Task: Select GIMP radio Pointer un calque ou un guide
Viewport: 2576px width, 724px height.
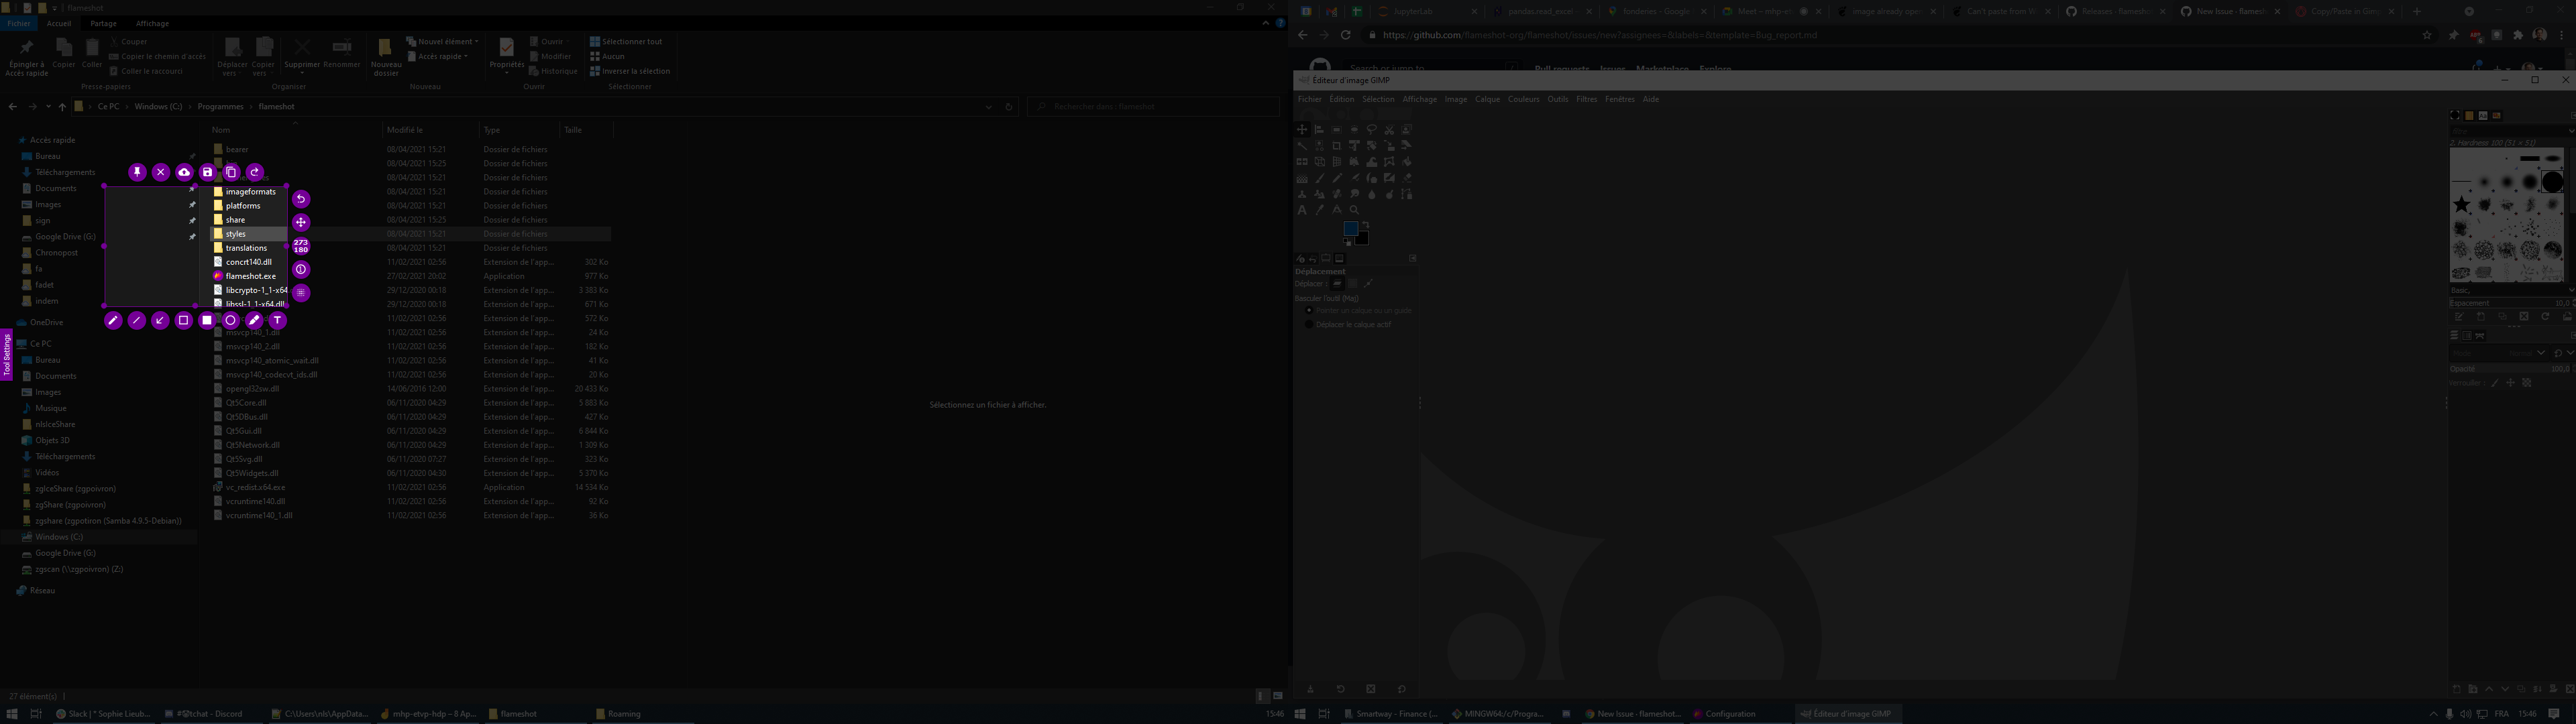Action: pos(1309,310)
